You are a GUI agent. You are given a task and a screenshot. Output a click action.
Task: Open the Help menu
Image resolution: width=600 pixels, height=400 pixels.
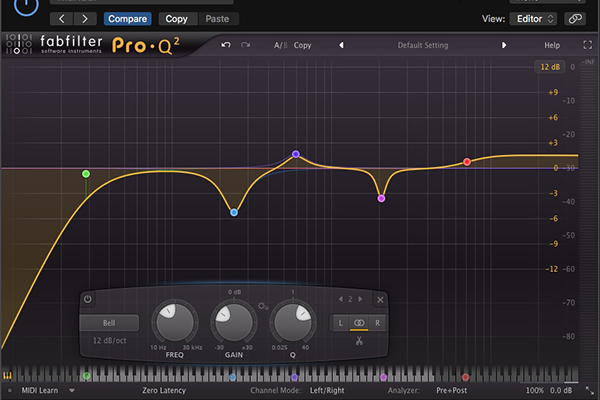click(552, 45)
